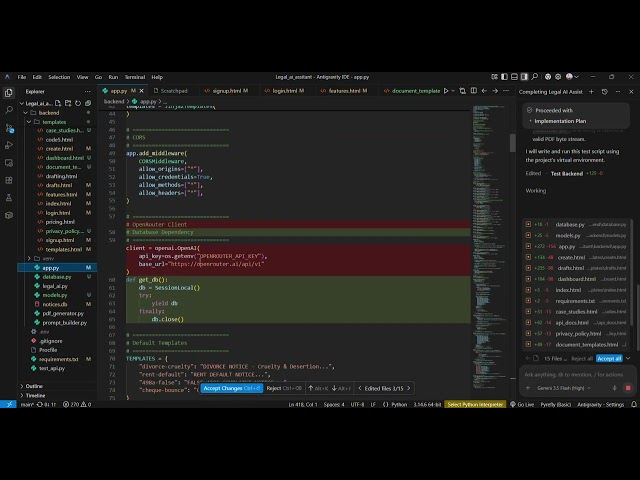Open the app.py diff from the changed files list
Screen dimensions: 640x480
tap(576, 247)
